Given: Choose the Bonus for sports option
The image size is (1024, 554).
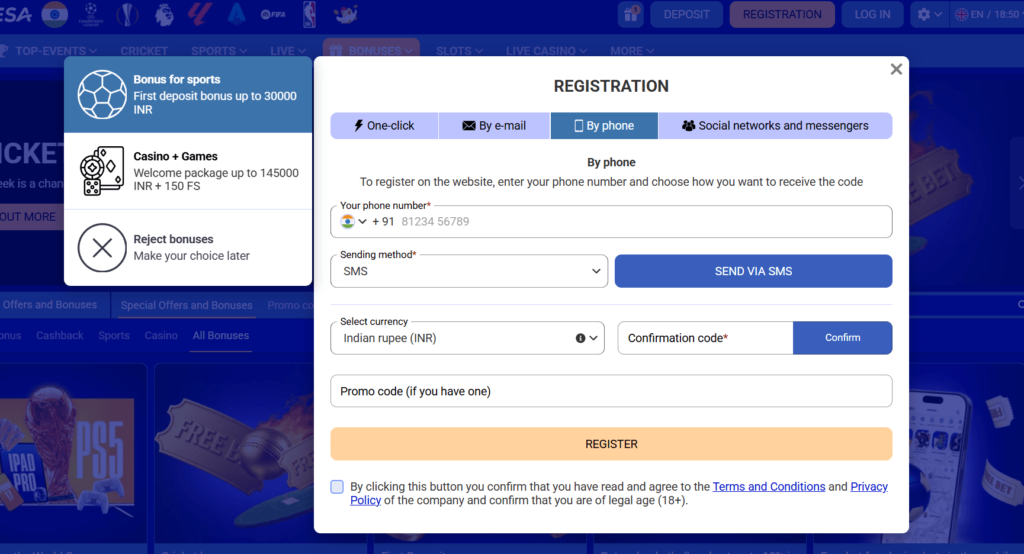Looking at the screenshot, I should click(x=188, y=95).
